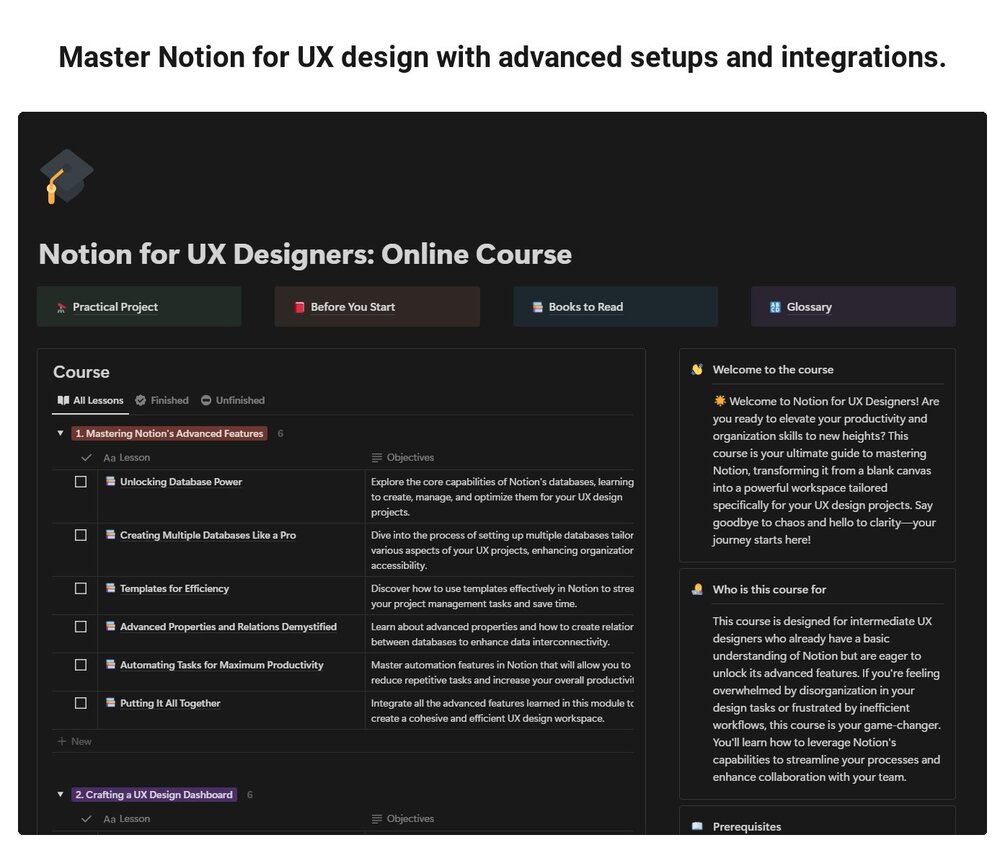The image size is (1005, 853).
Task: Check the Putting It All Together checkbox
Action: pos(81,703)
